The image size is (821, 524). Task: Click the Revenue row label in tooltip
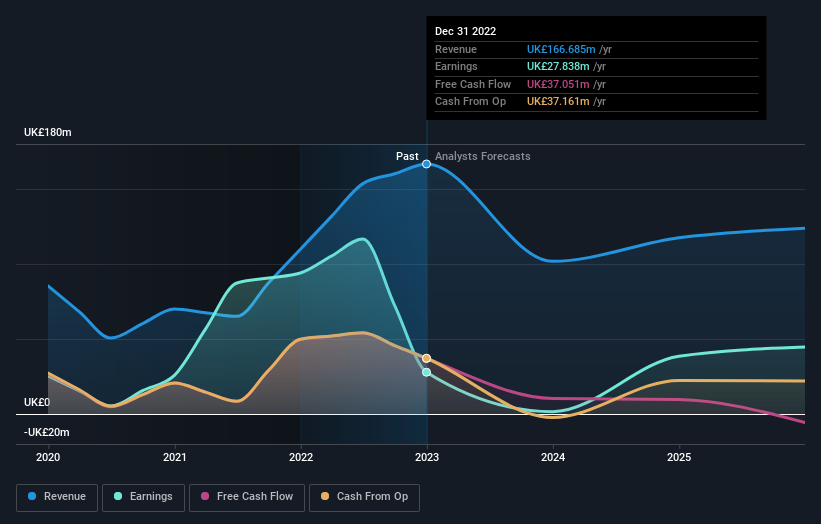point(456,49)
